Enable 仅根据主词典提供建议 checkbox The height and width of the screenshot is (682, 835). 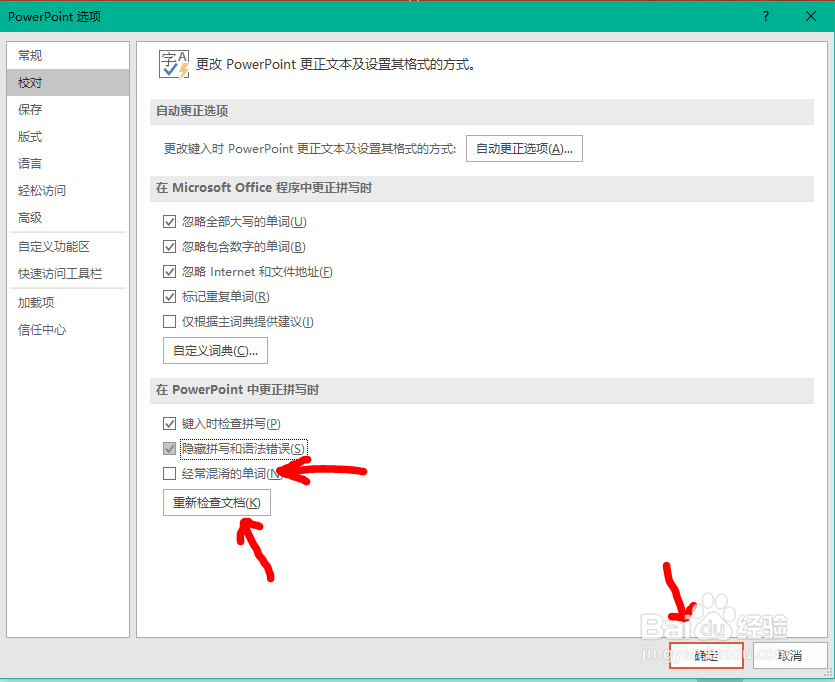169,322
